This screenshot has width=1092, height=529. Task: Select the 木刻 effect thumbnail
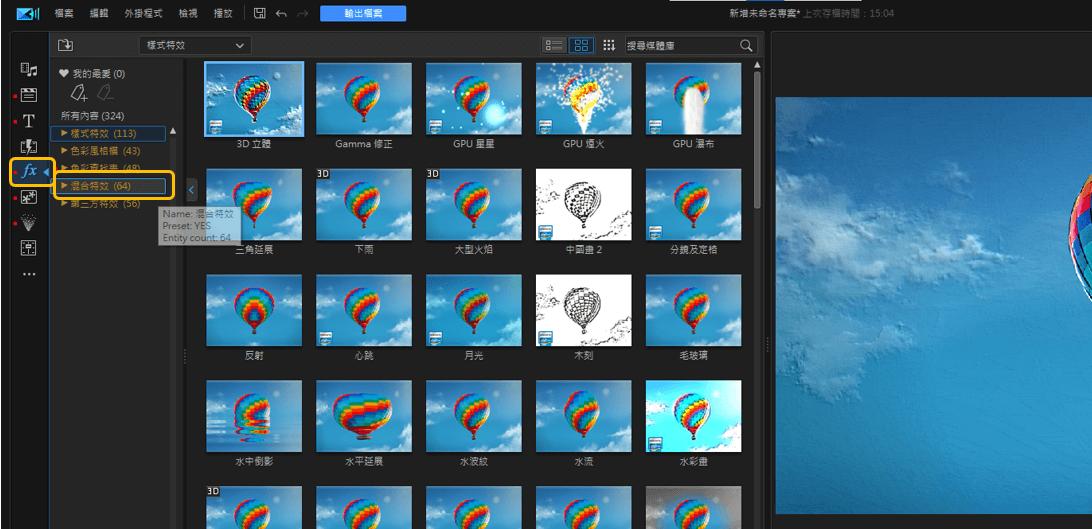584,310
